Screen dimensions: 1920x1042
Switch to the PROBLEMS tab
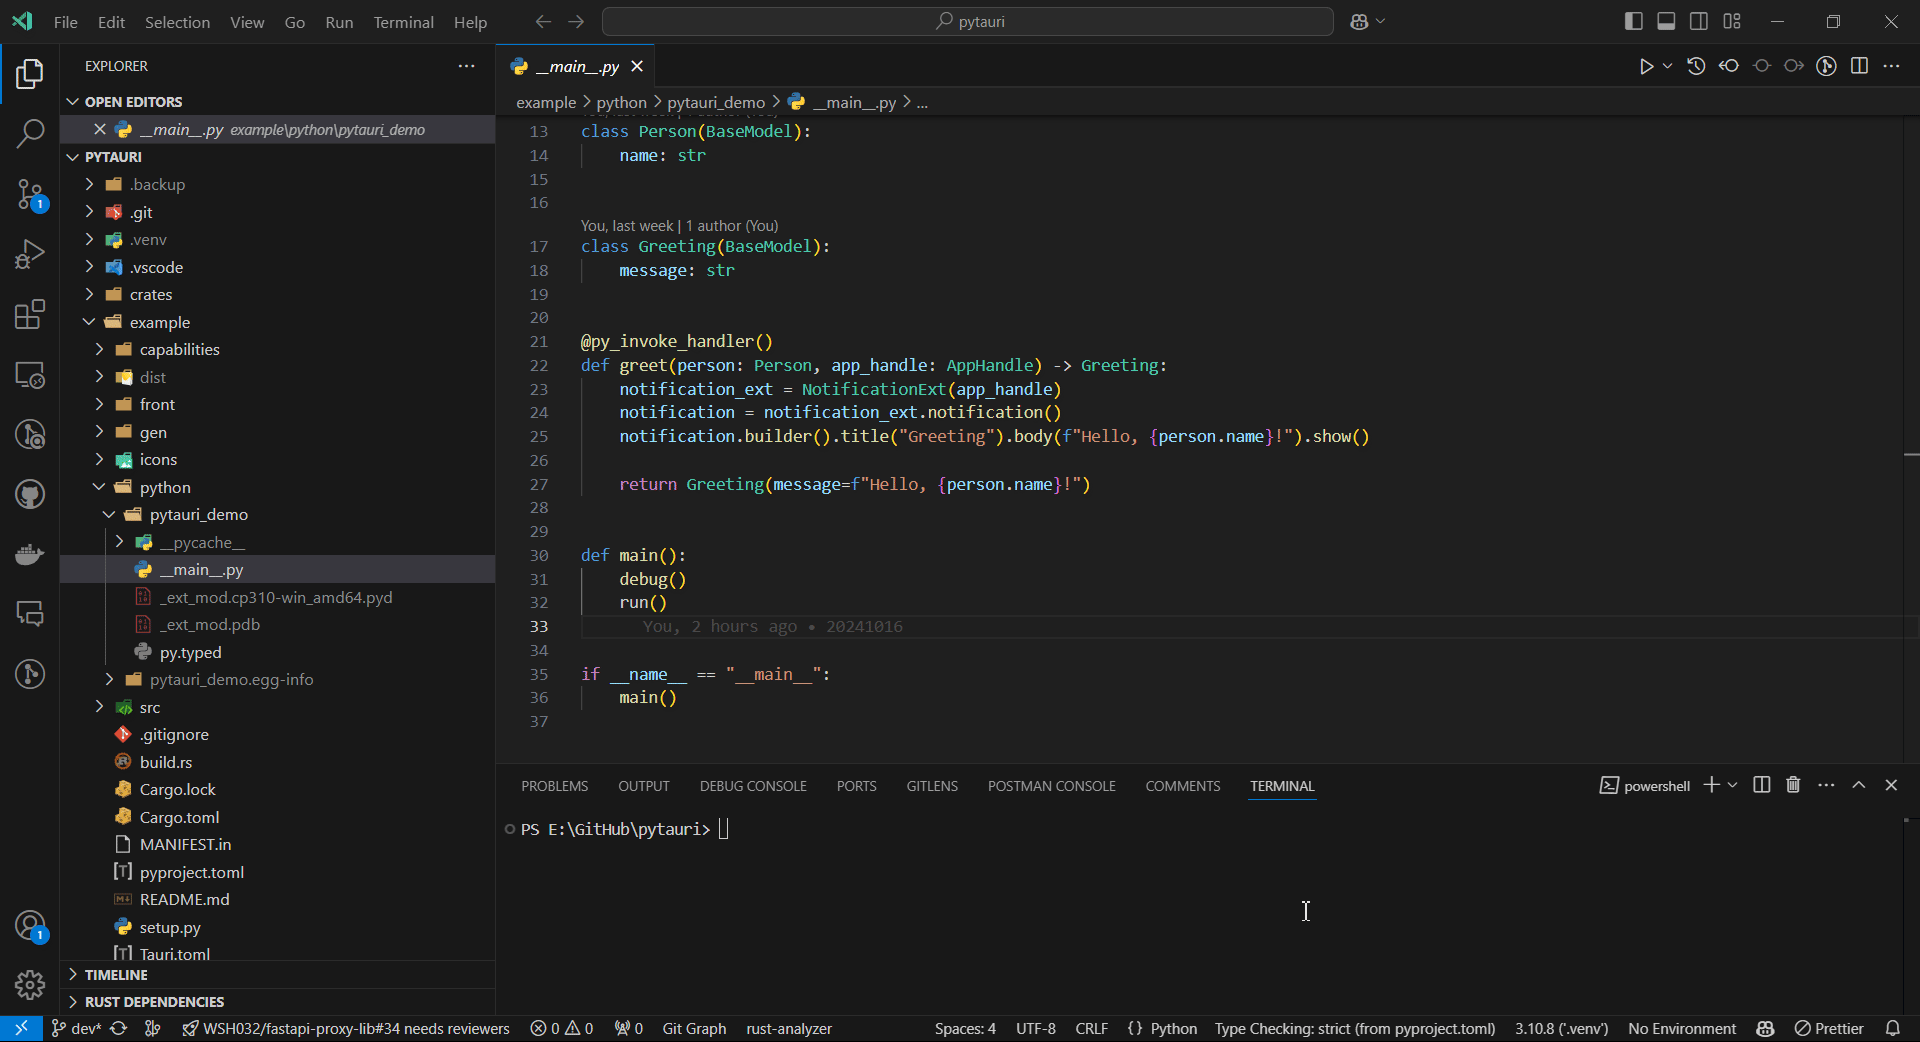coord(554,786)
